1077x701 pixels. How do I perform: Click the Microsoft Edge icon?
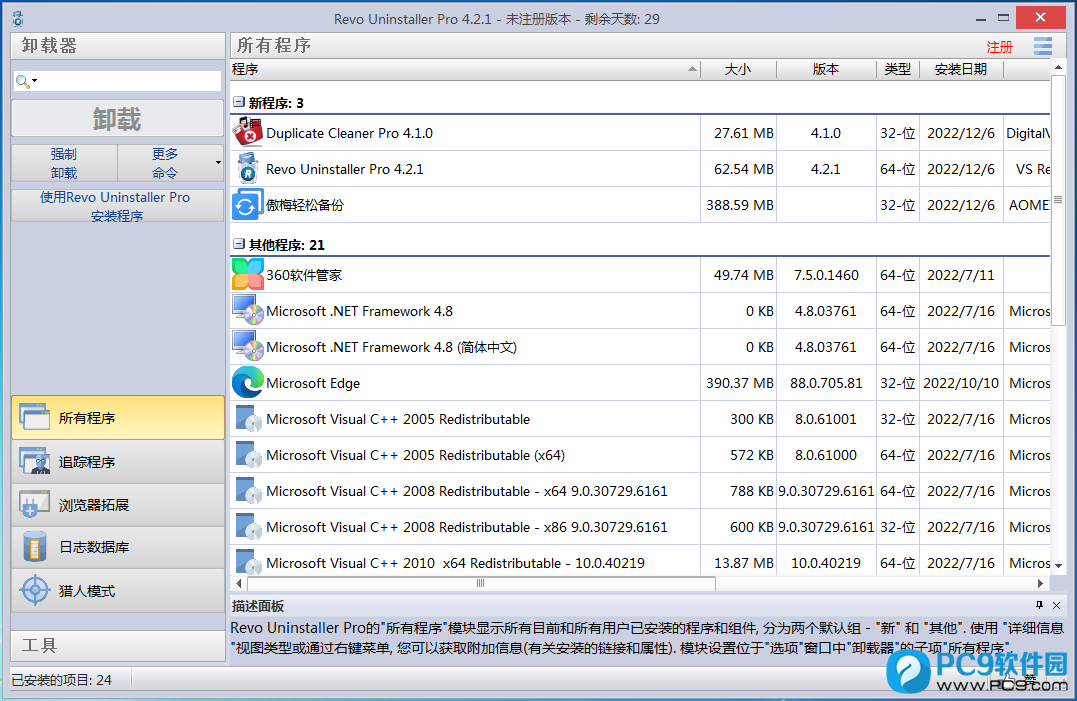247,382
